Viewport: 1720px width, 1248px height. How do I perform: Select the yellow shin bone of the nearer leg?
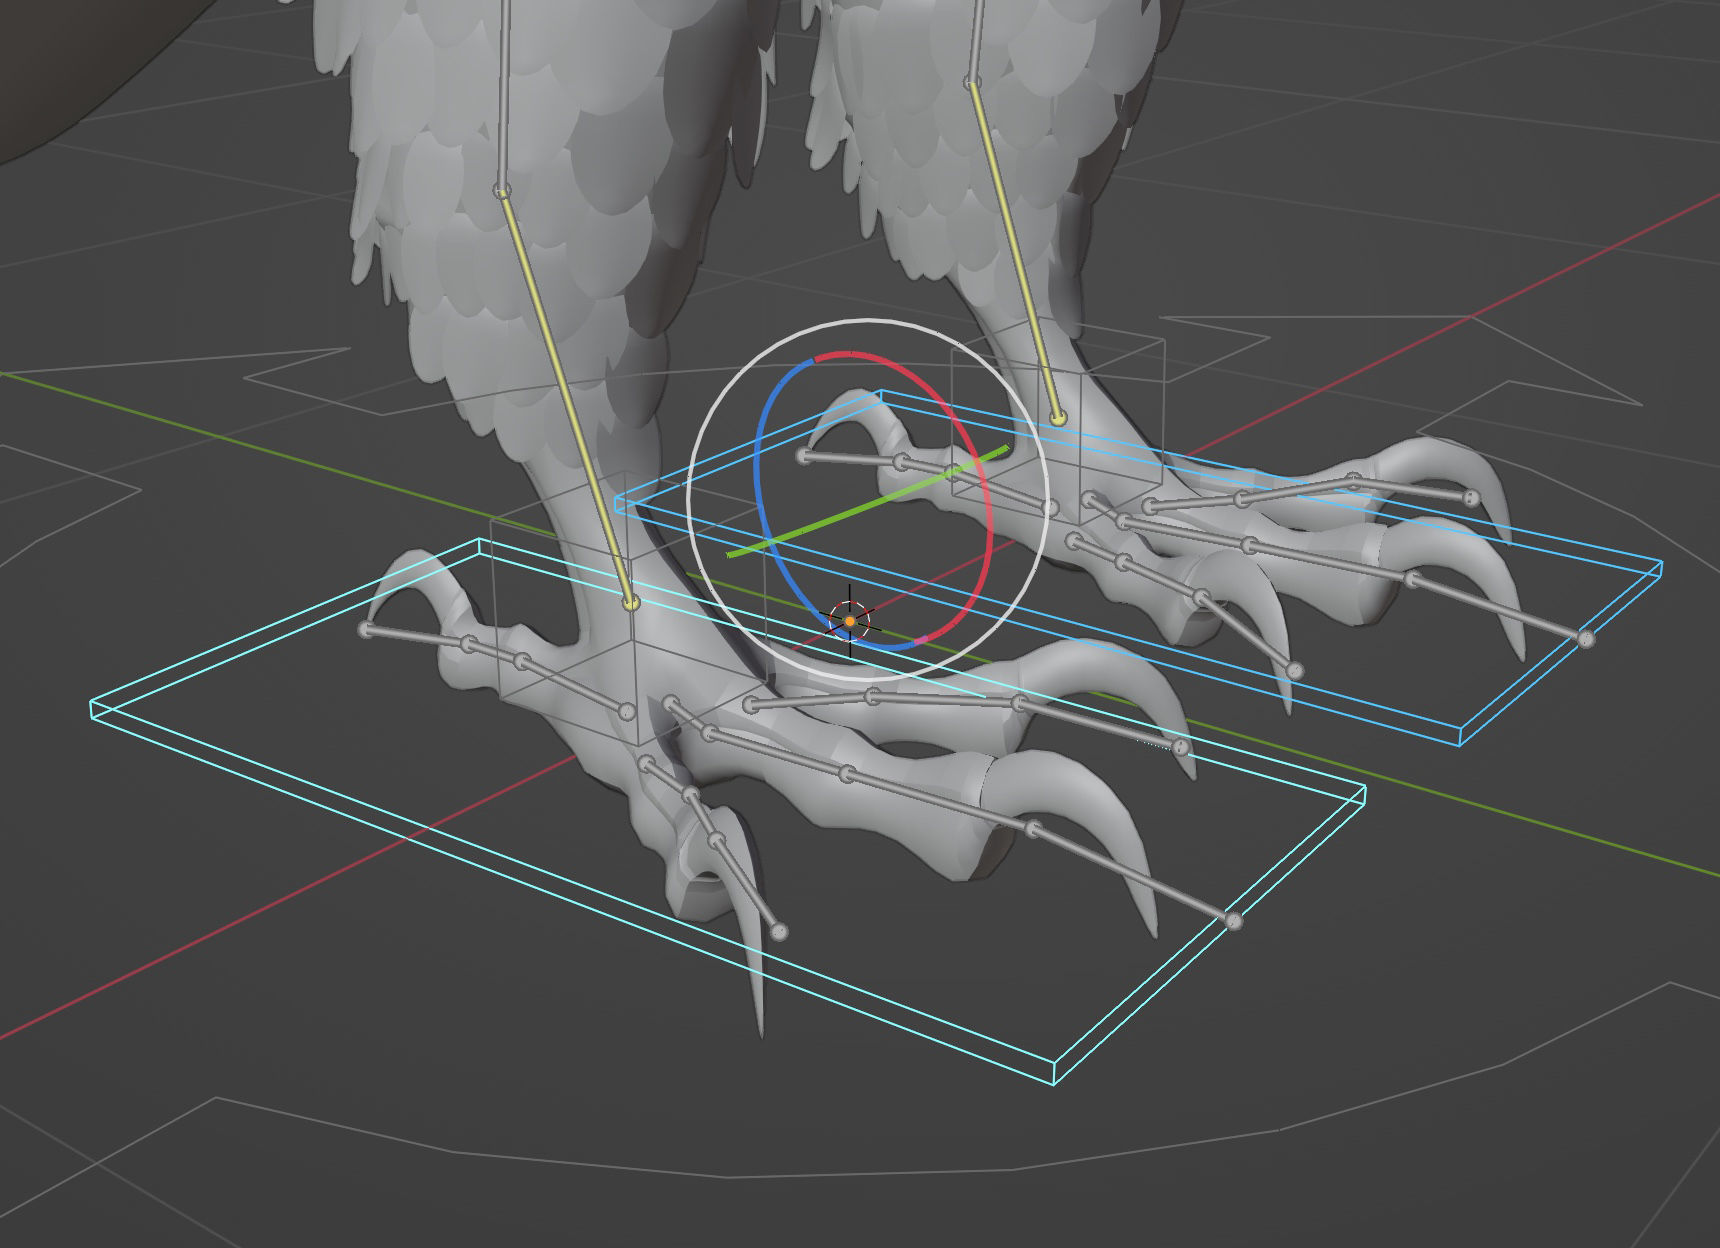[x=567, y=398]
